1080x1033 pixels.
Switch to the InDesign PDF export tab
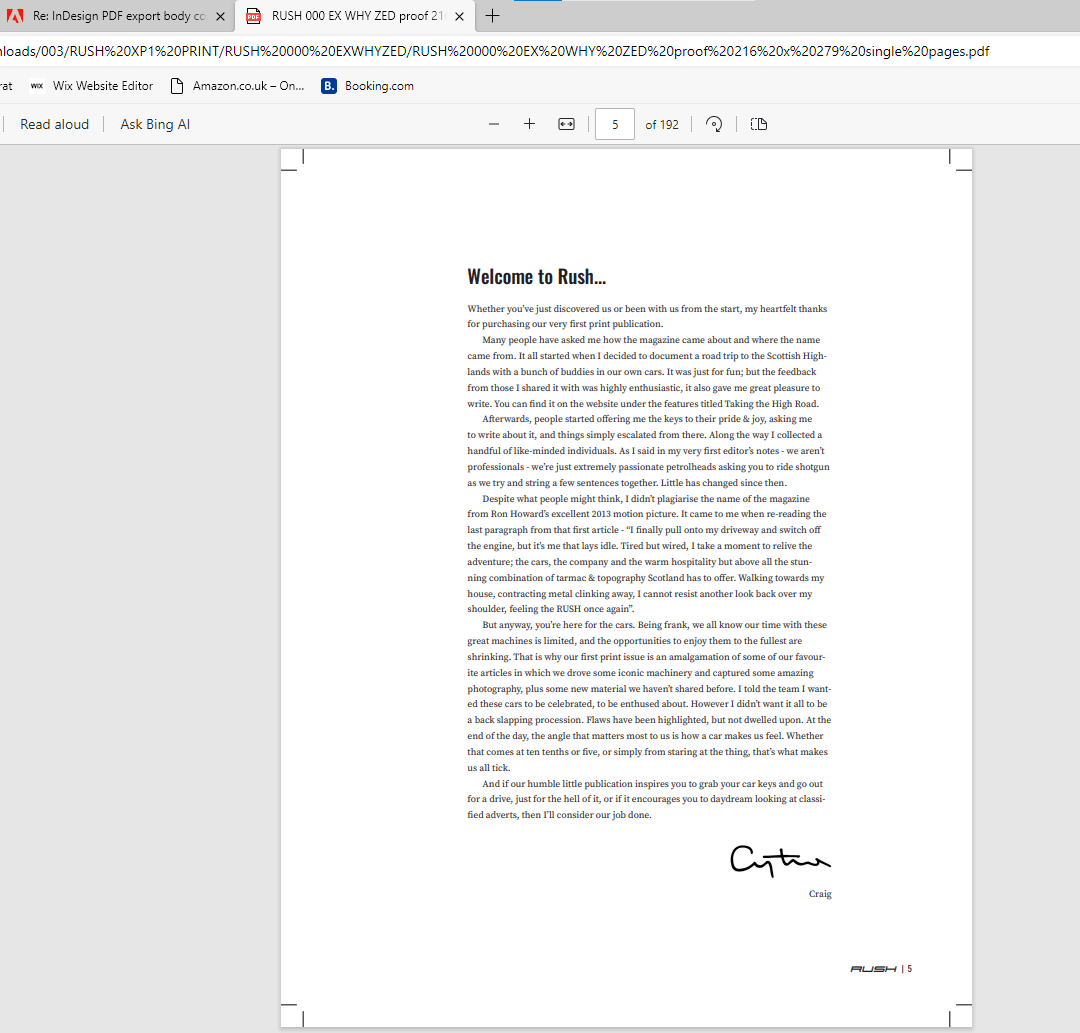pyautogui.click(x=120, y=16)
